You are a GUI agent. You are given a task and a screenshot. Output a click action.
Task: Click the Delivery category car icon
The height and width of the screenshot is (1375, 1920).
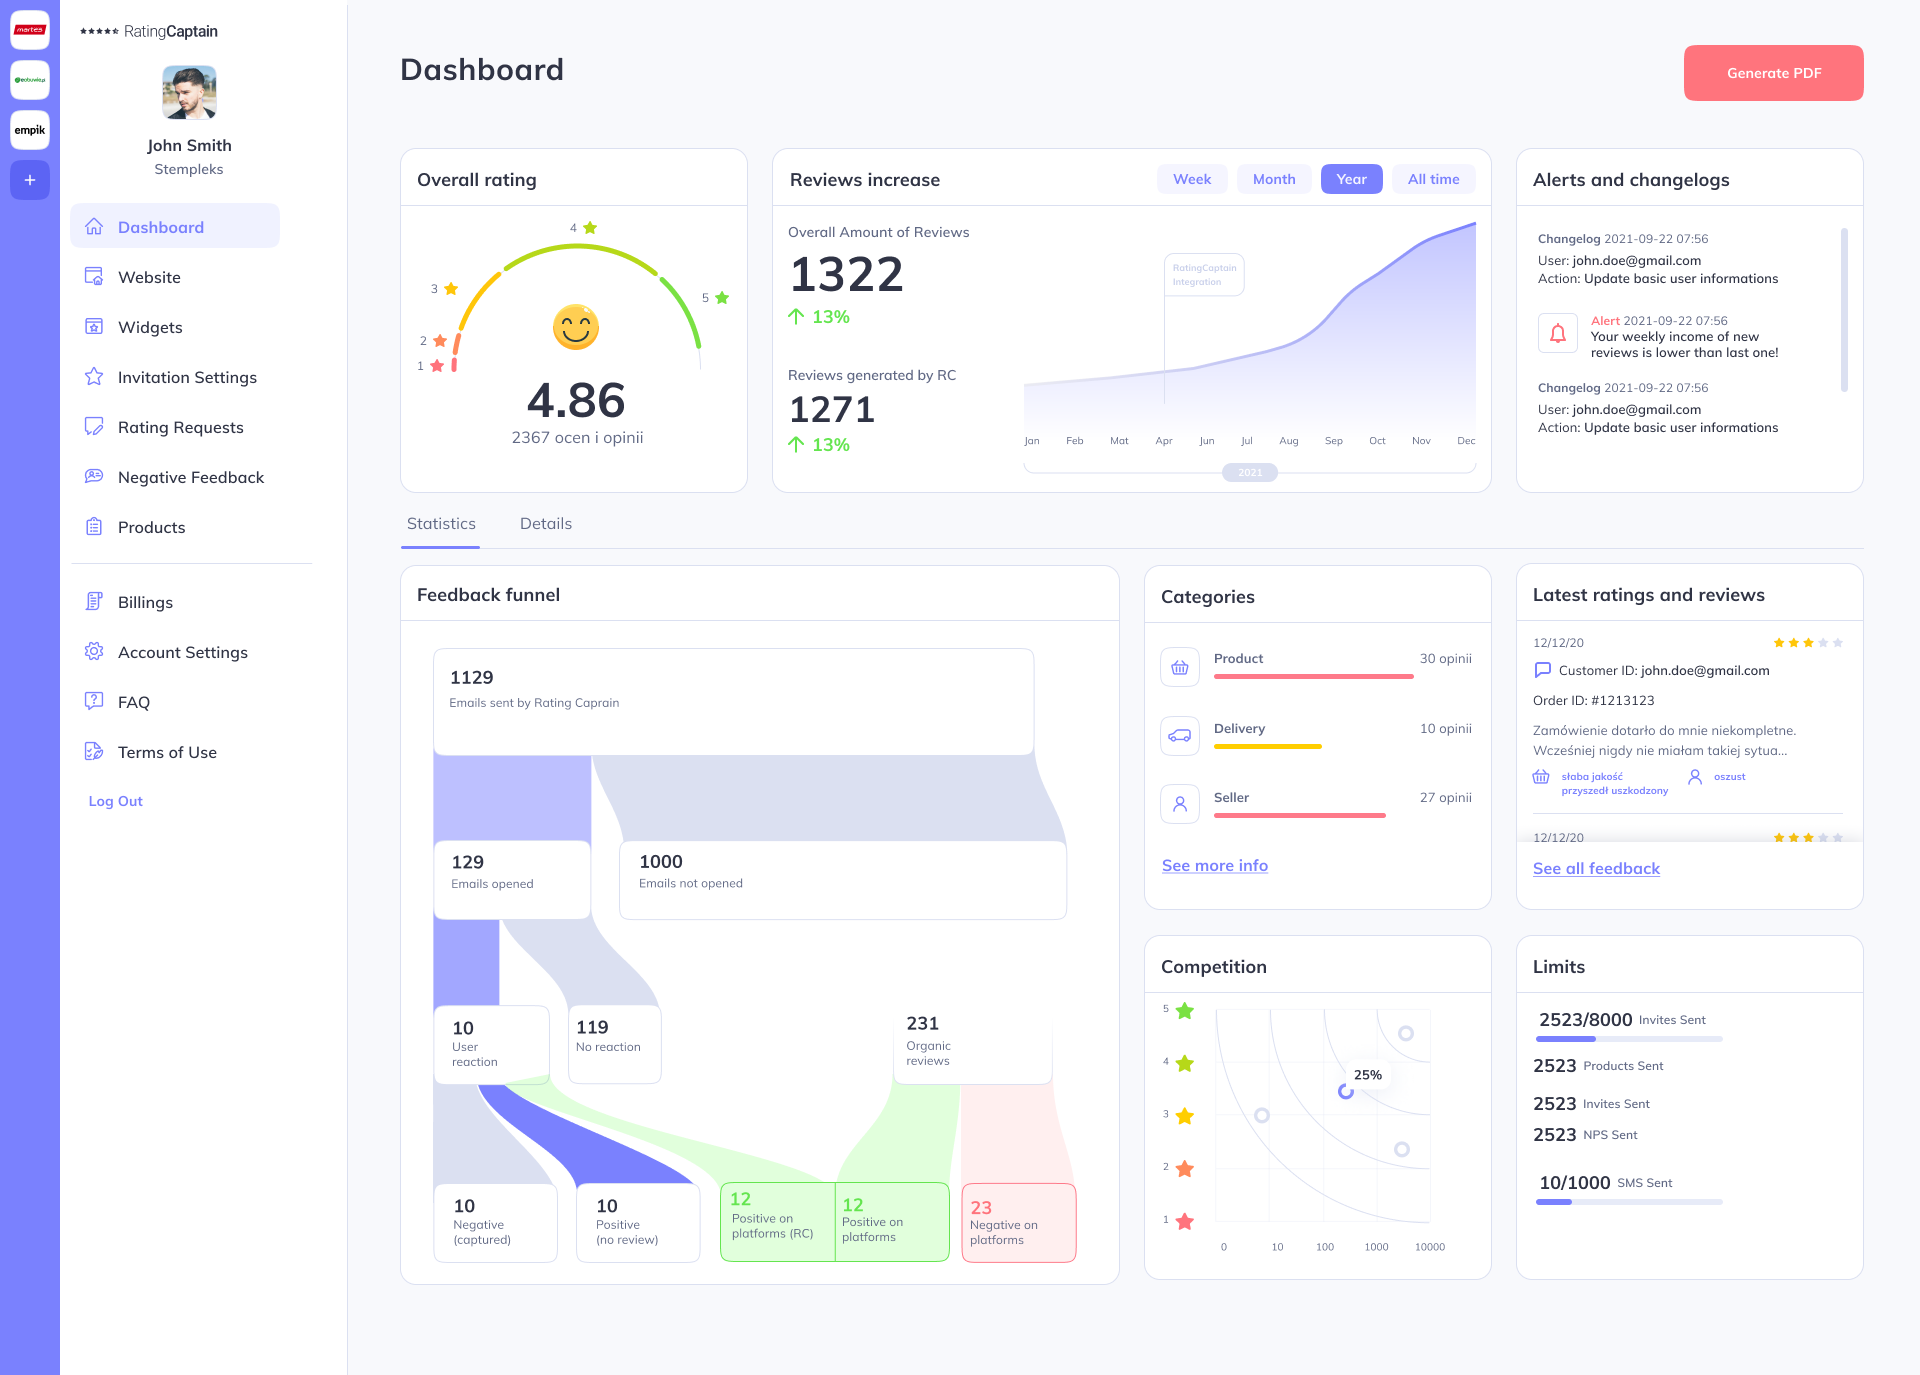click(1180, 736)
